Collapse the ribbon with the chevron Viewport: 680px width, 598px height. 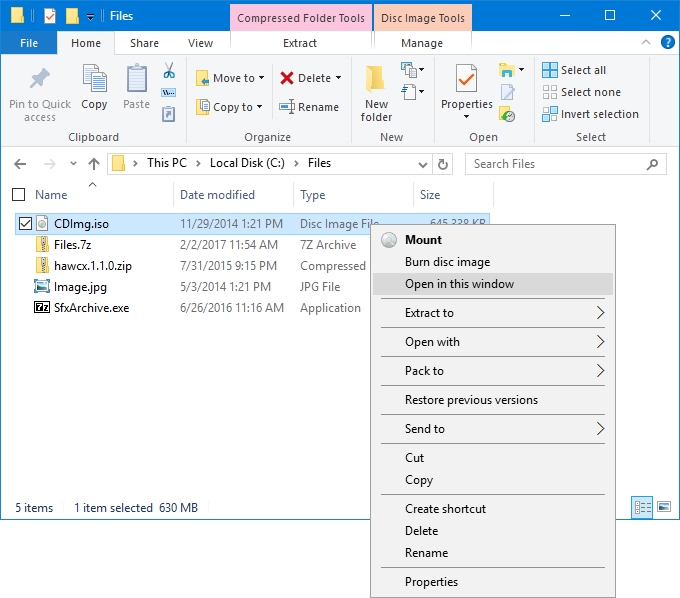point(646,42)
